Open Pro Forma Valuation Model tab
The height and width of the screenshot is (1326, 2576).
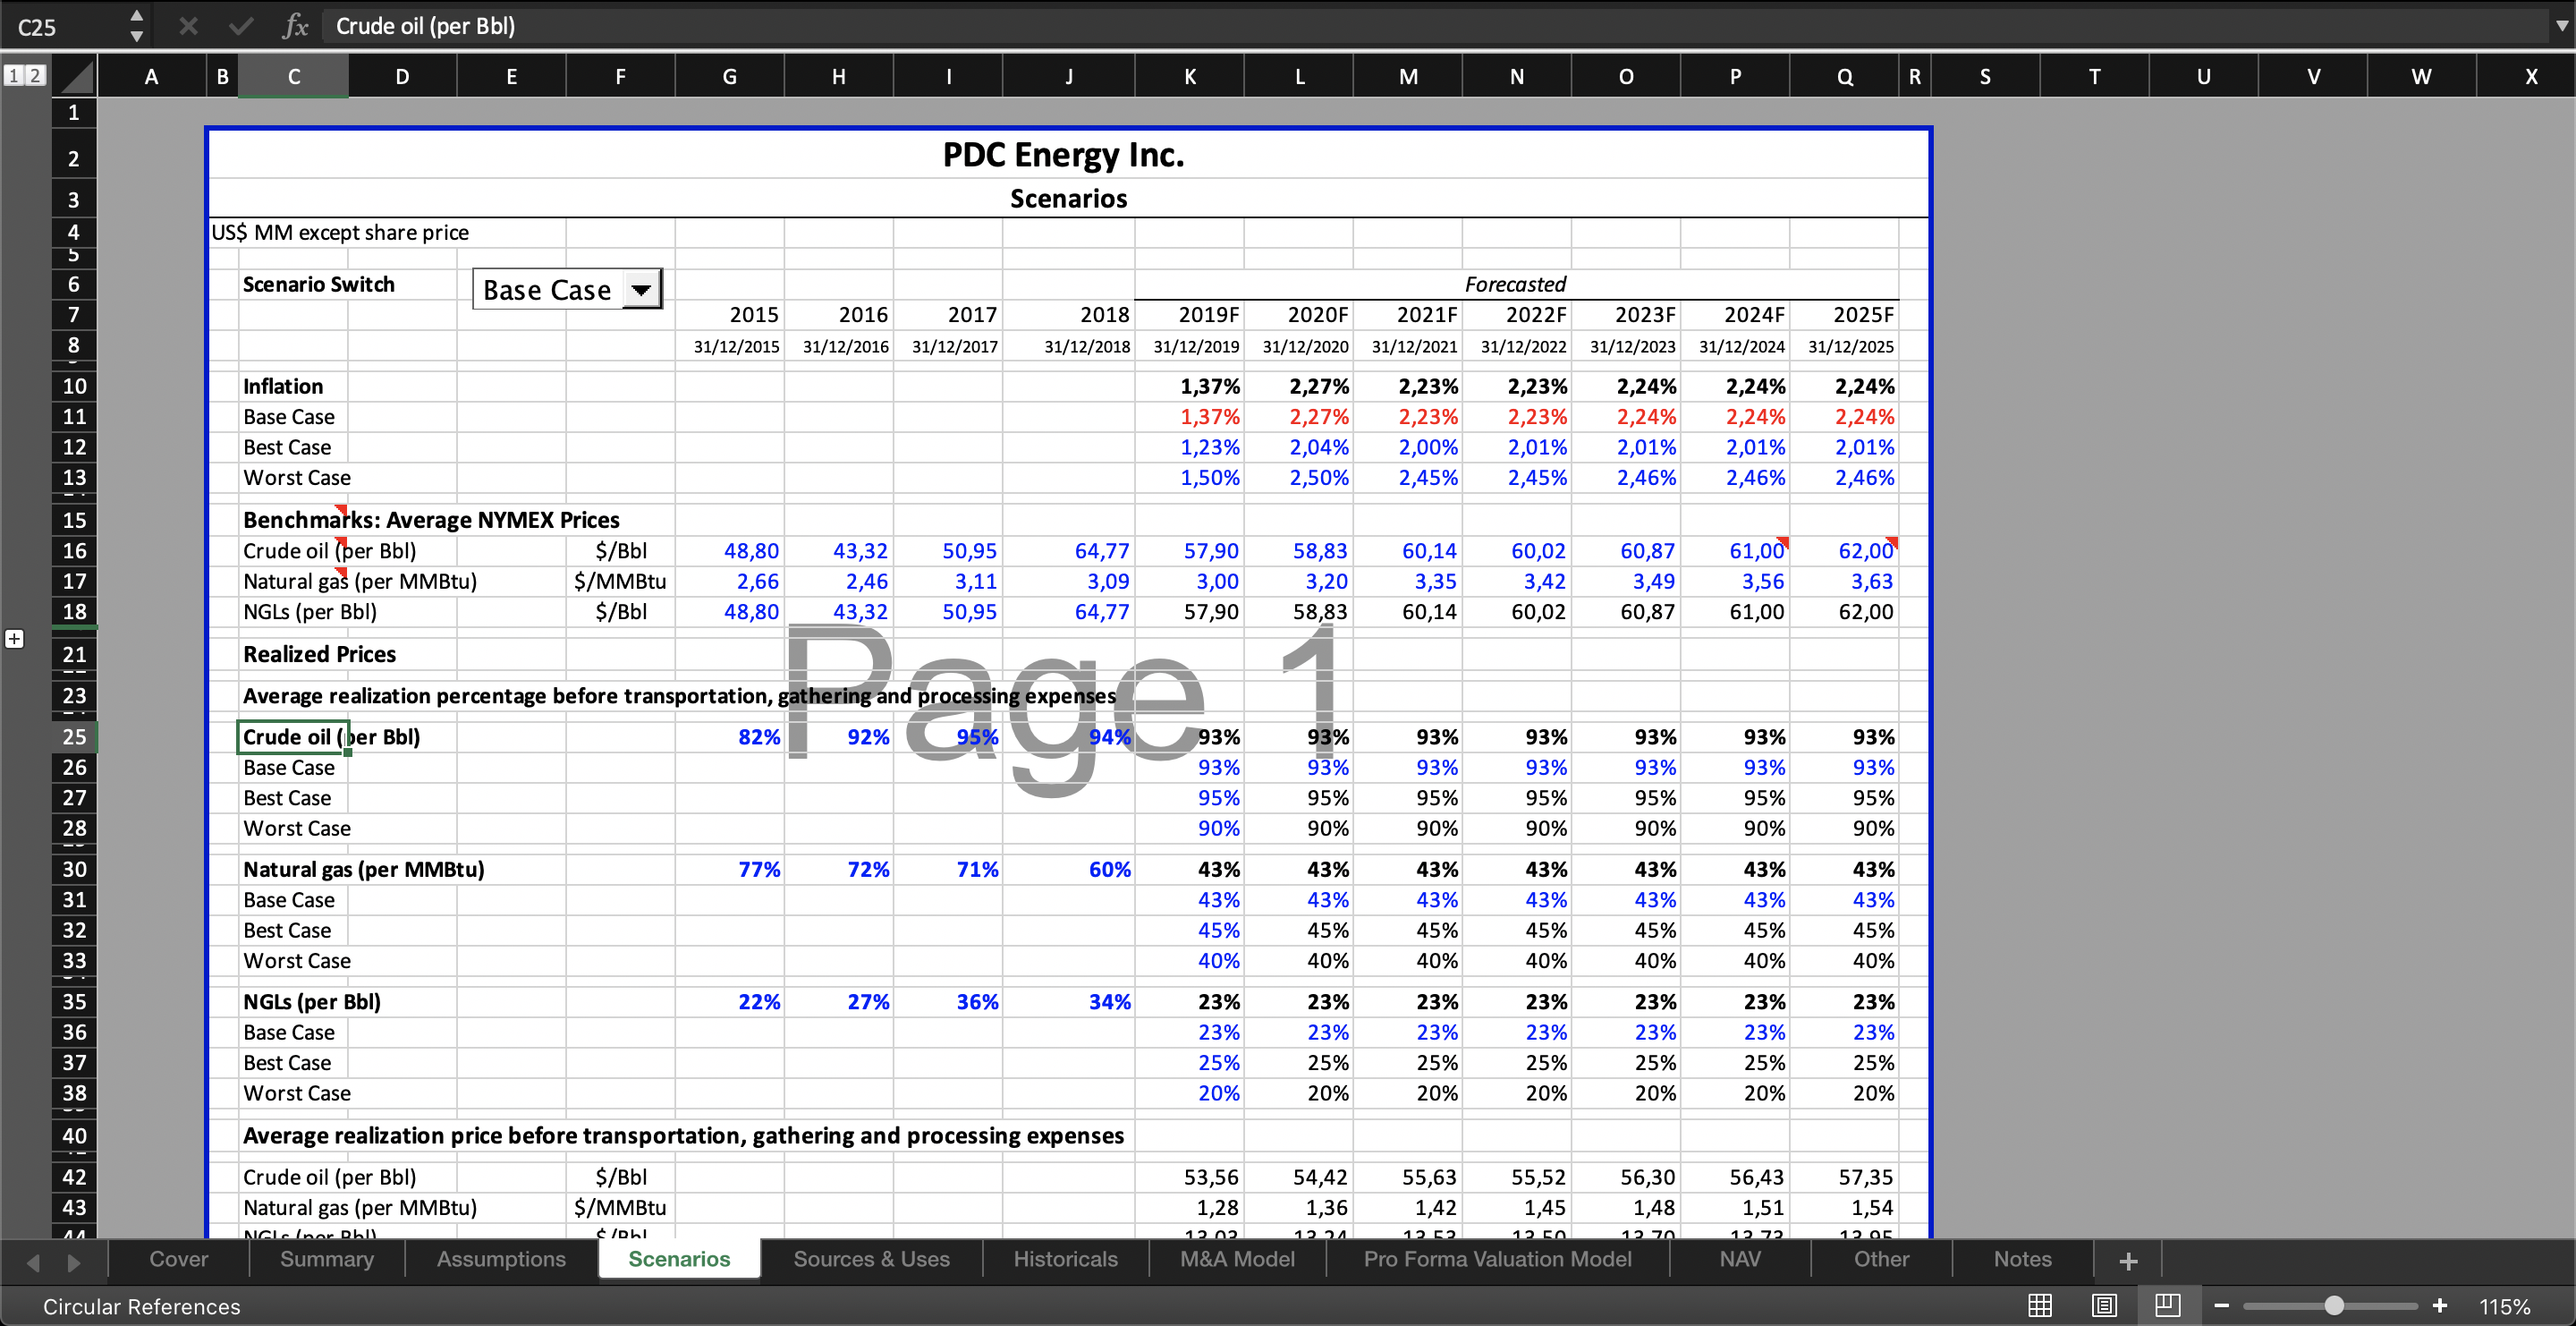tap(1497, 1259)
